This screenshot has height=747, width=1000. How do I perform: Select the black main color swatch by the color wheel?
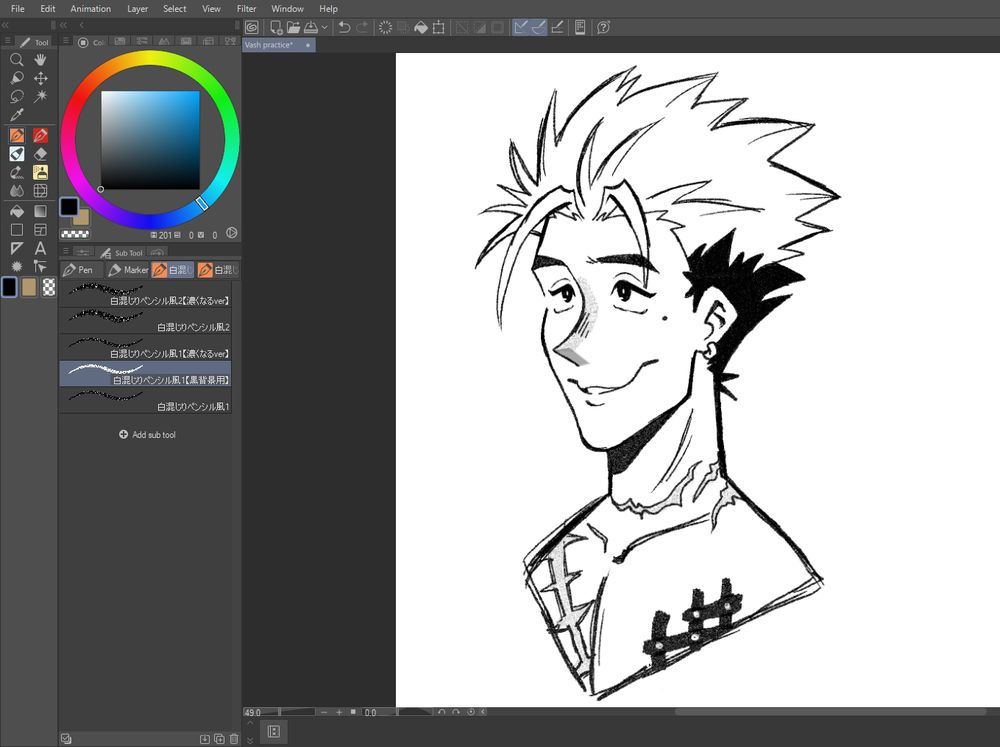(x=69, y=206)
